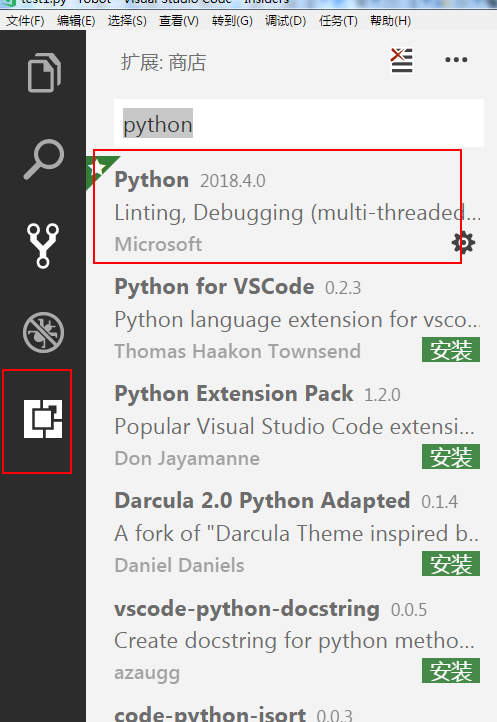Click Daniel Daniels publisher name

point(179,565)
